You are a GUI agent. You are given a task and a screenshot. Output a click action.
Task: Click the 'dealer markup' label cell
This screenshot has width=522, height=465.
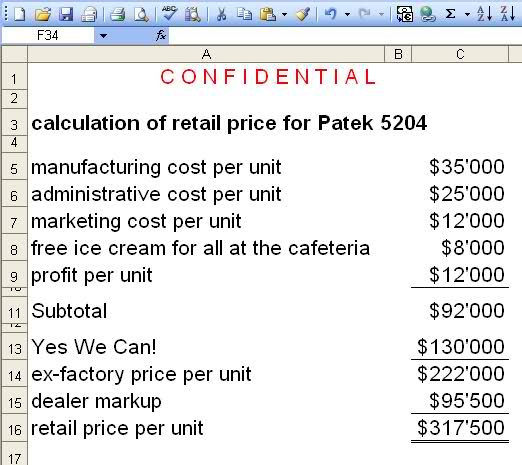(x=206, y=401)
